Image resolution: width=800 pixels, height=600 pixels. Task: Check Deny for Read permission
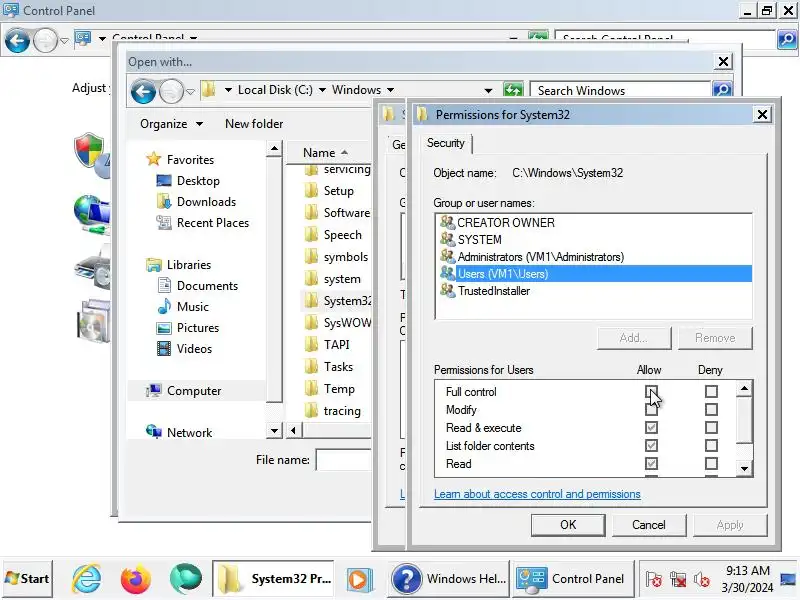pos(711,464)
